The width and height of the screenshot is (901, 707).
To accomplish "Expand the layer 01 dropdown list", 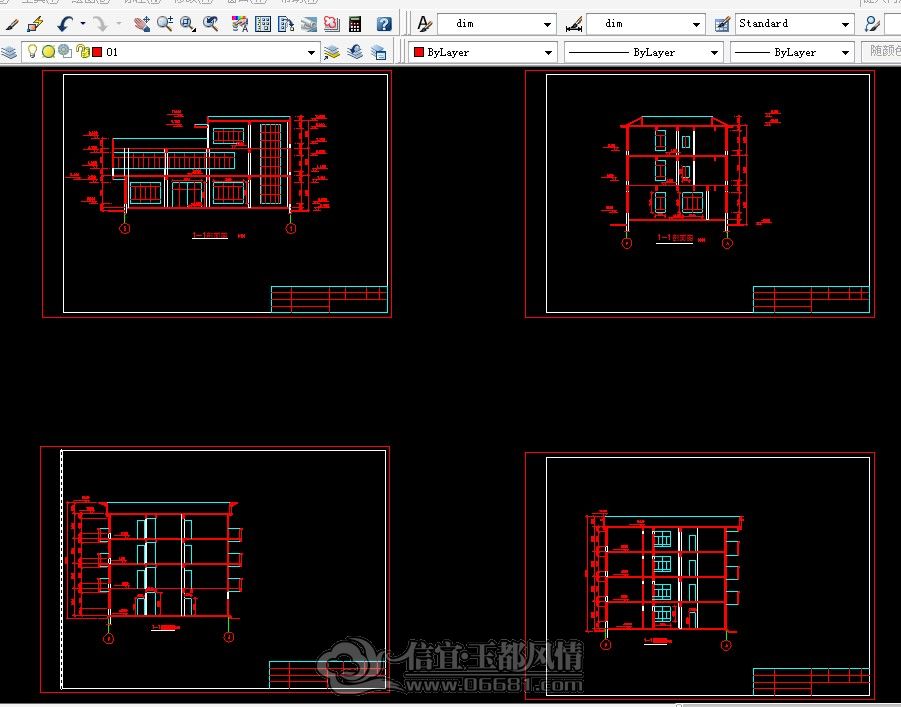I will coord(311,52).
